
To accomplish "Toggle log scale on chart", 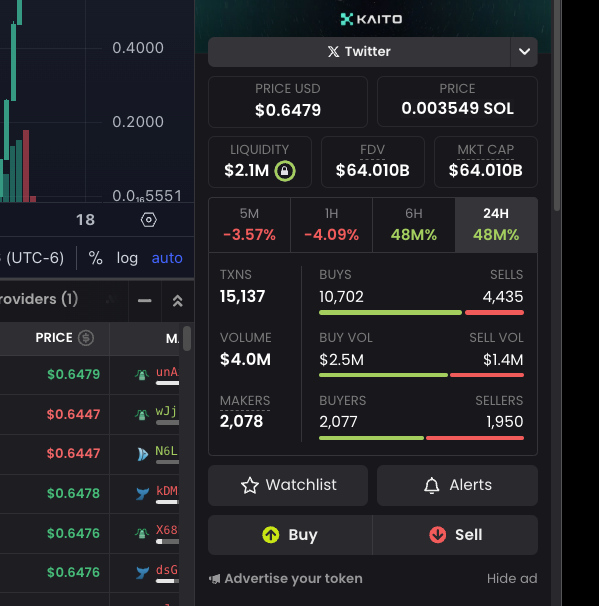I will [x=127, y=258].
